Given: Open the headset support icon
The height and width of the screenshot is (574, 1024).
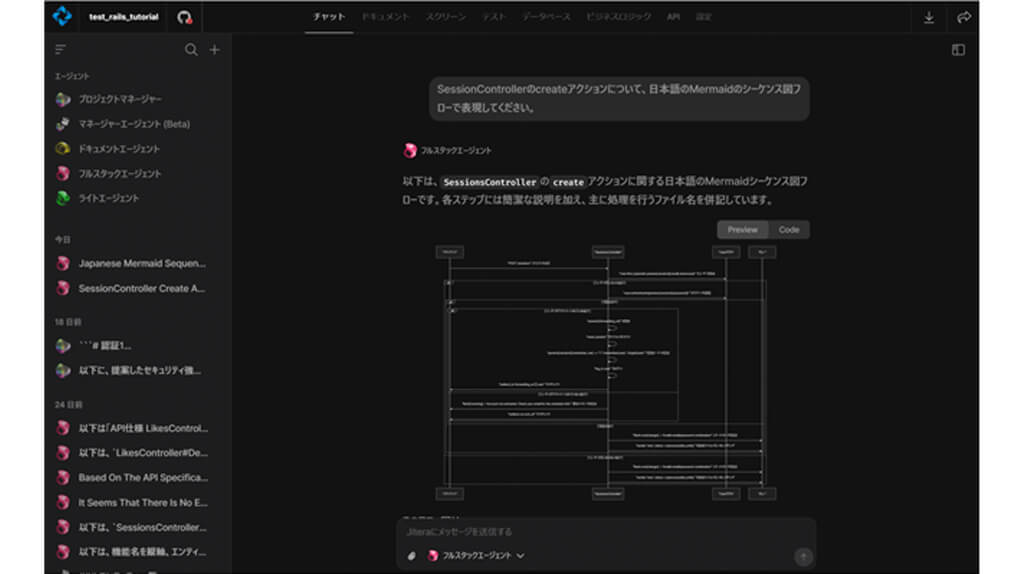Looking at the screenshot, I should tap(185, 17).
